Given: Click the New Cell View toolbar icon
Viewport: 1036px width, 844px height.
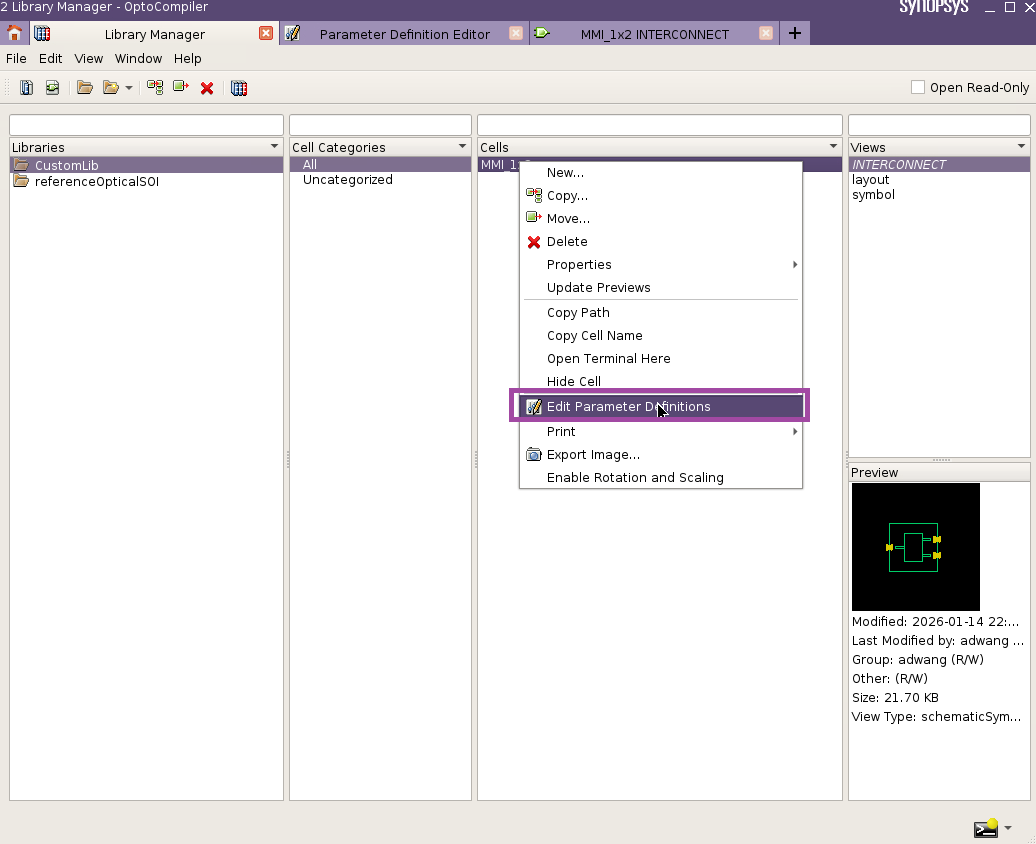Looking at the screenshot, I should (x=52, y=88).
